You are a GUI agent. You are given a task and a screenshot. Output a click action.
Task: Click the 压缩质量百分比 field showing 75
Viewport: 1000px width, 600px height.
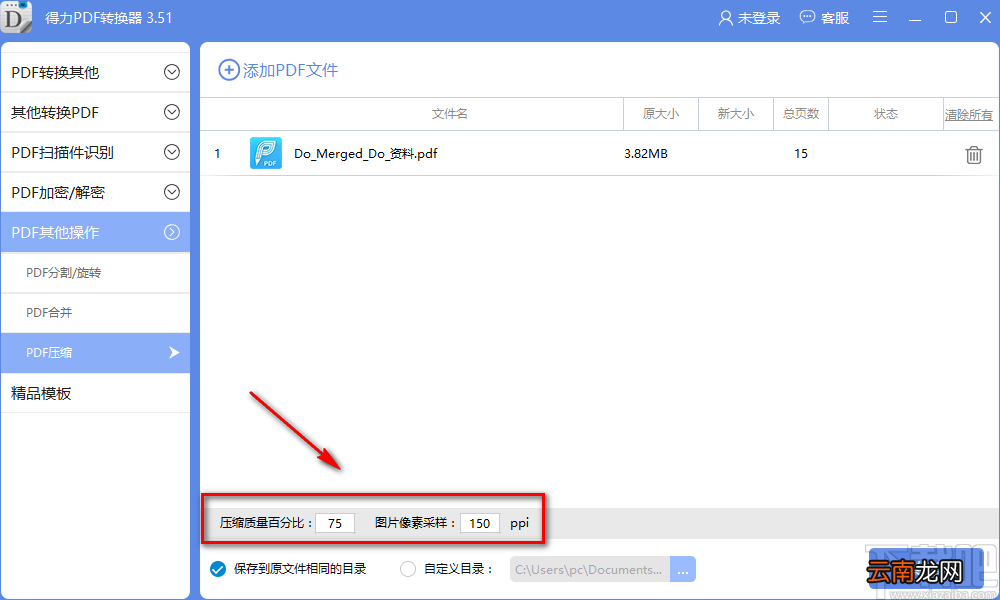click(x=335, y=523)
